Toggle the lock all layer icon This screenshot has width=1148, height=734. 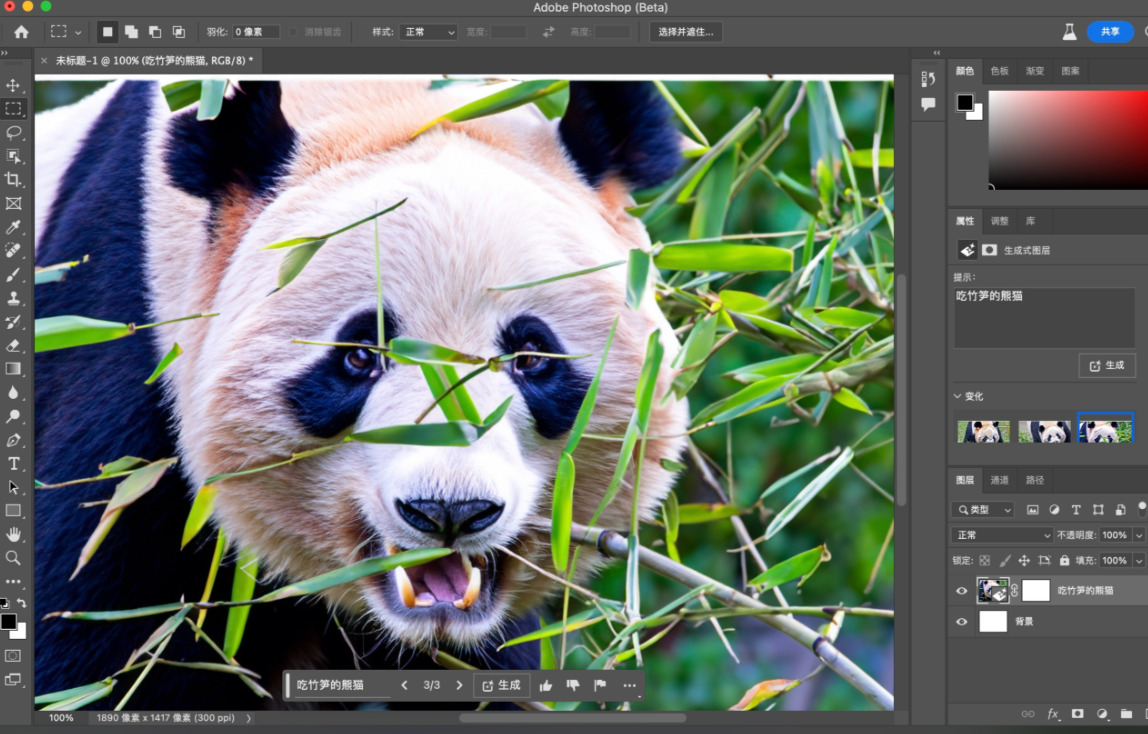click(1064, 561)
